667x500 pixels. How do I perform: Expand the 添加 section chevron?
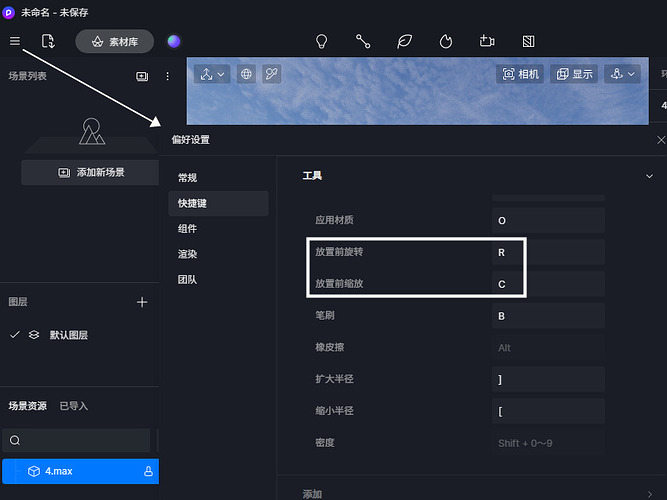tap(649, 493)
